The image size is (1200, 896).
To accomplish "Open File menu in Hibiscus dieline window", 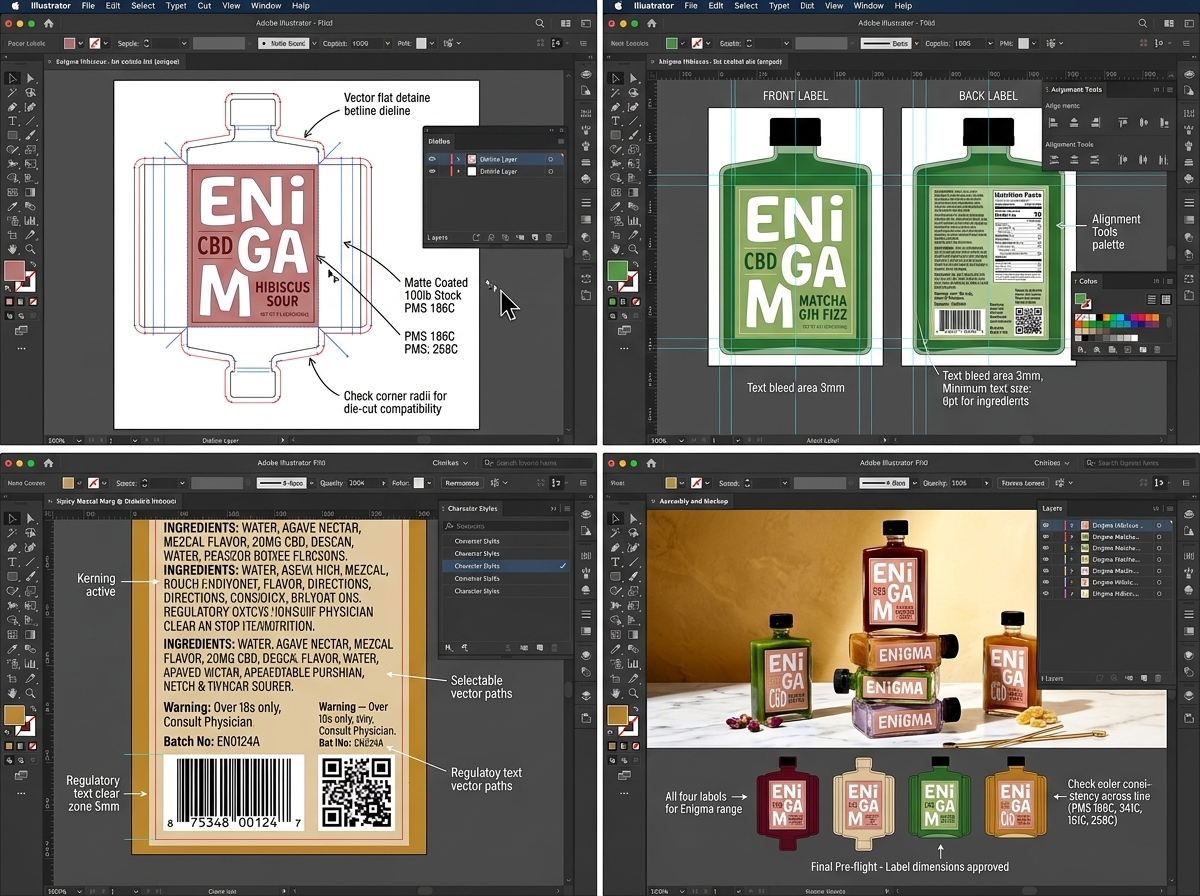I will coord(88,6).
